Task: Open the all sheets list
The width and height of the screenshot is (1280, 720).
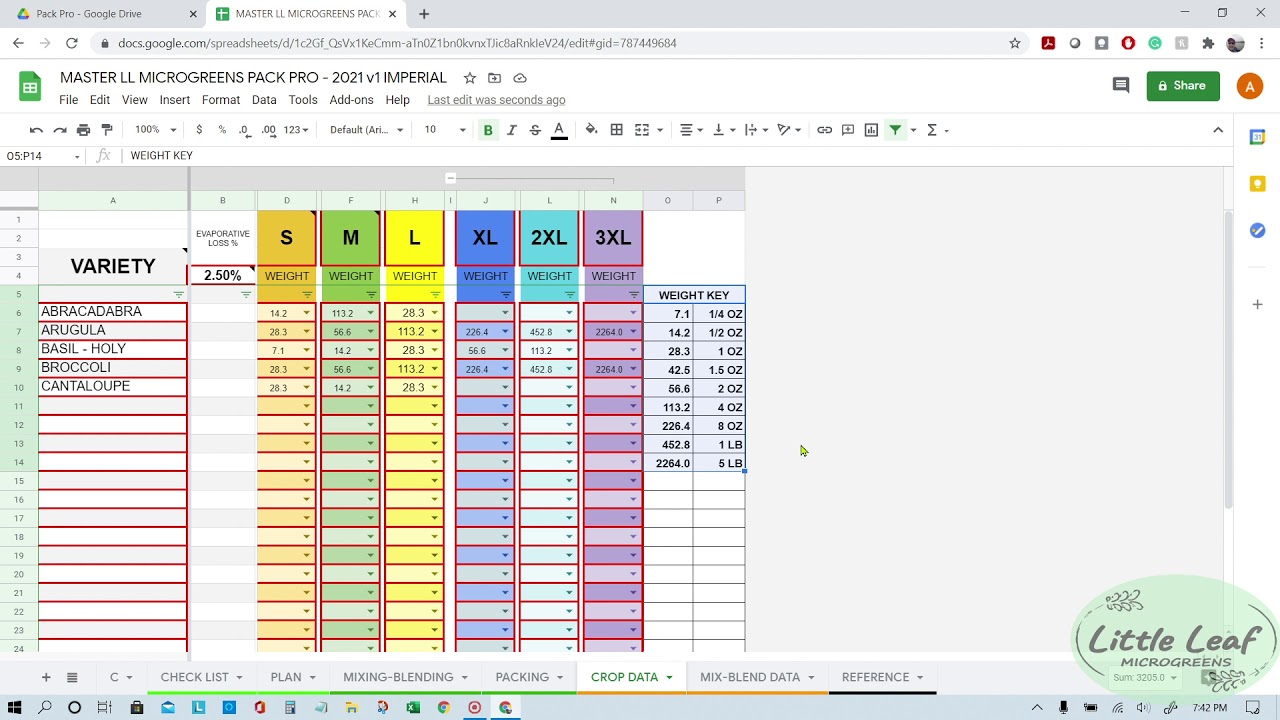Action: click(72, 677)
